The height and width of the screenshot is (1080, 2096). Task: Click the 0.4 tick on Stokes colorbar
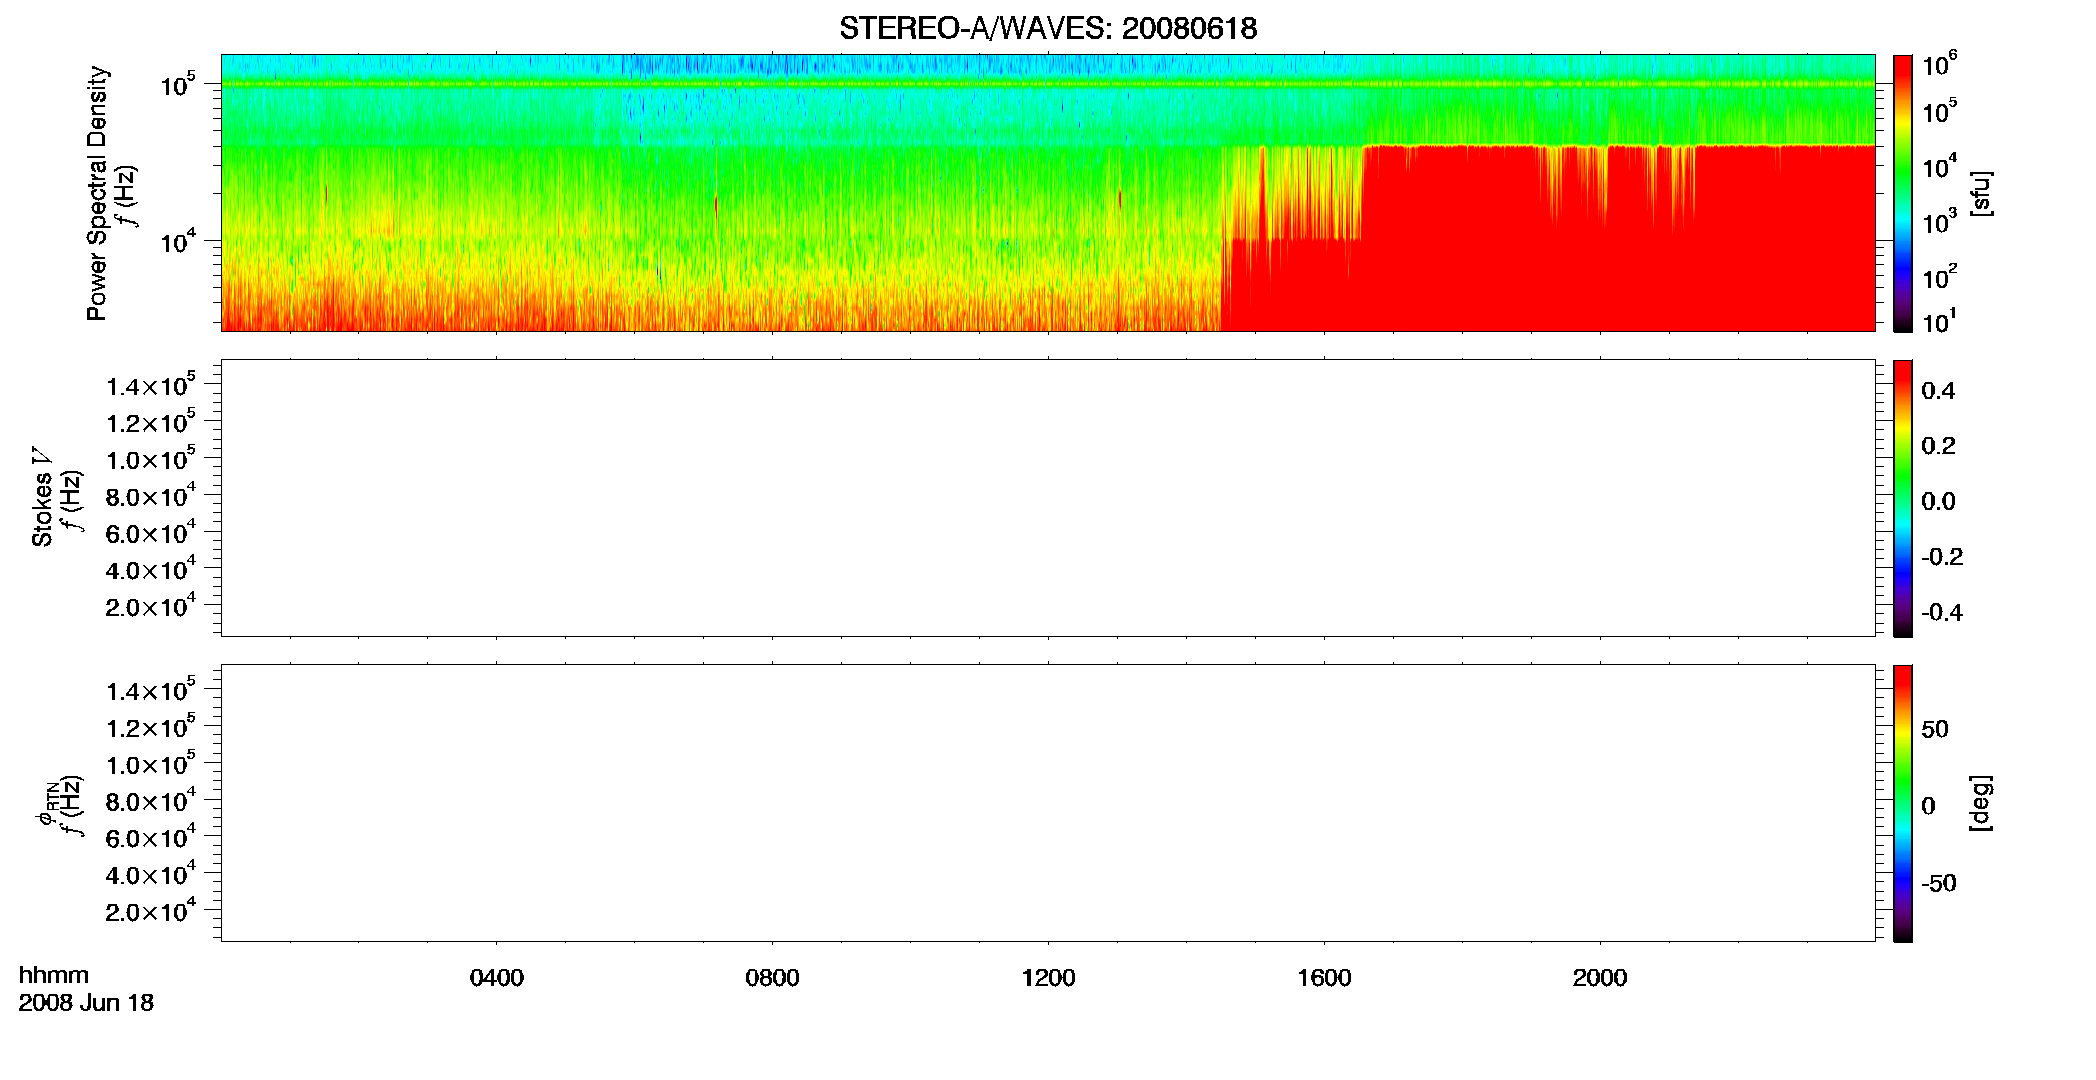point(1938,391)
